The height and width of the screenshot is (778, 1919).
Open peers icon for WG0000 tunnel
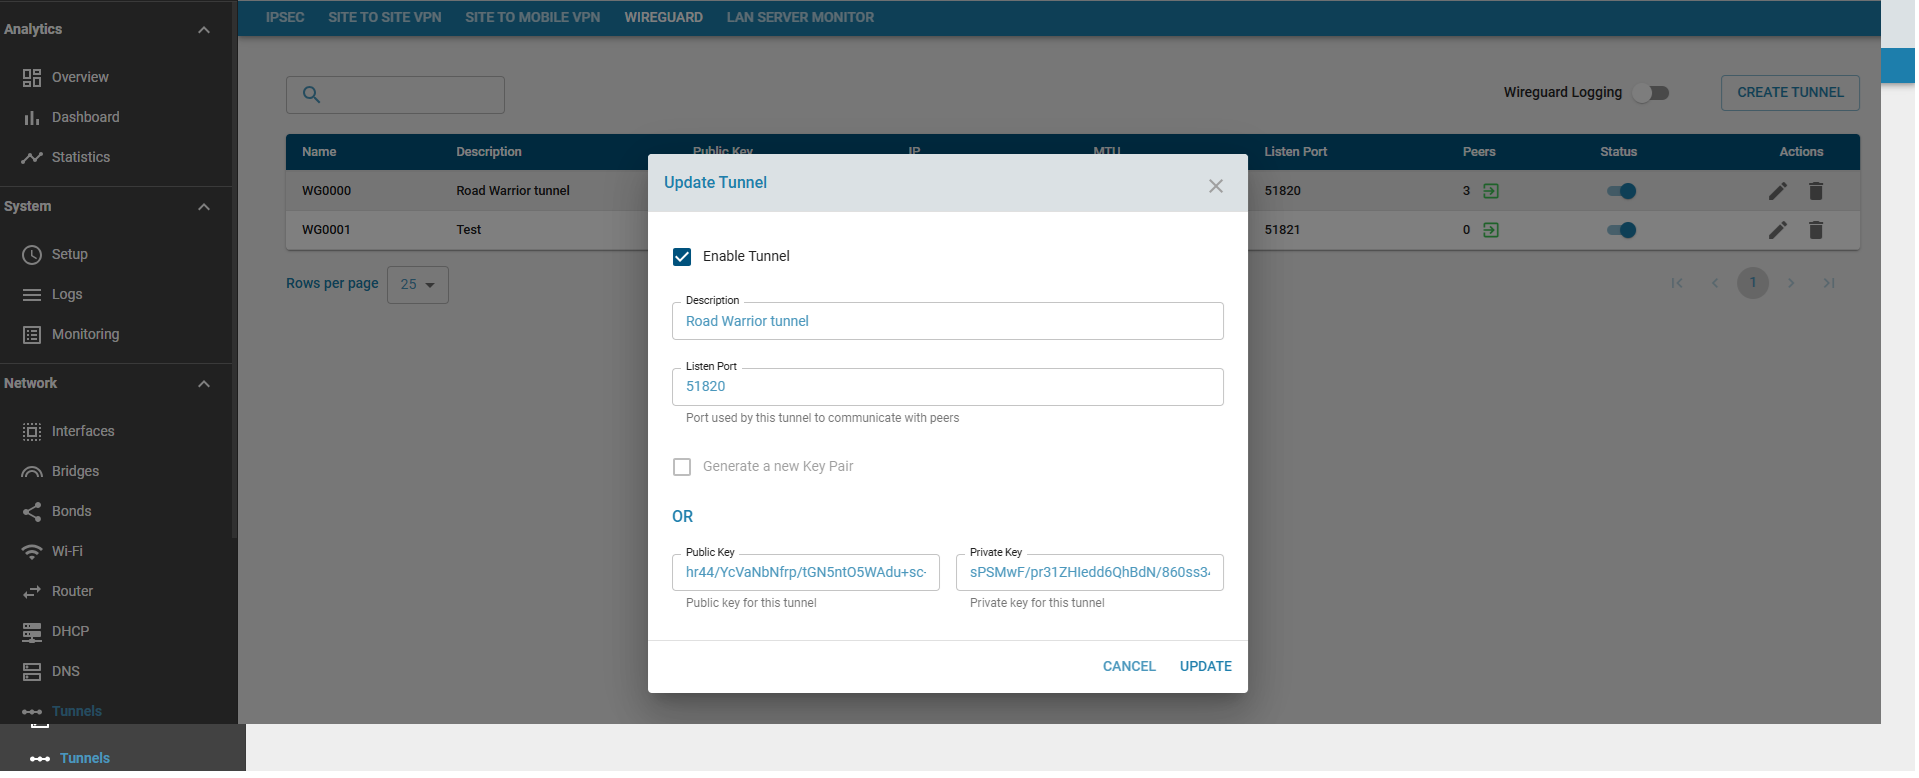(x=1490, y=191)
